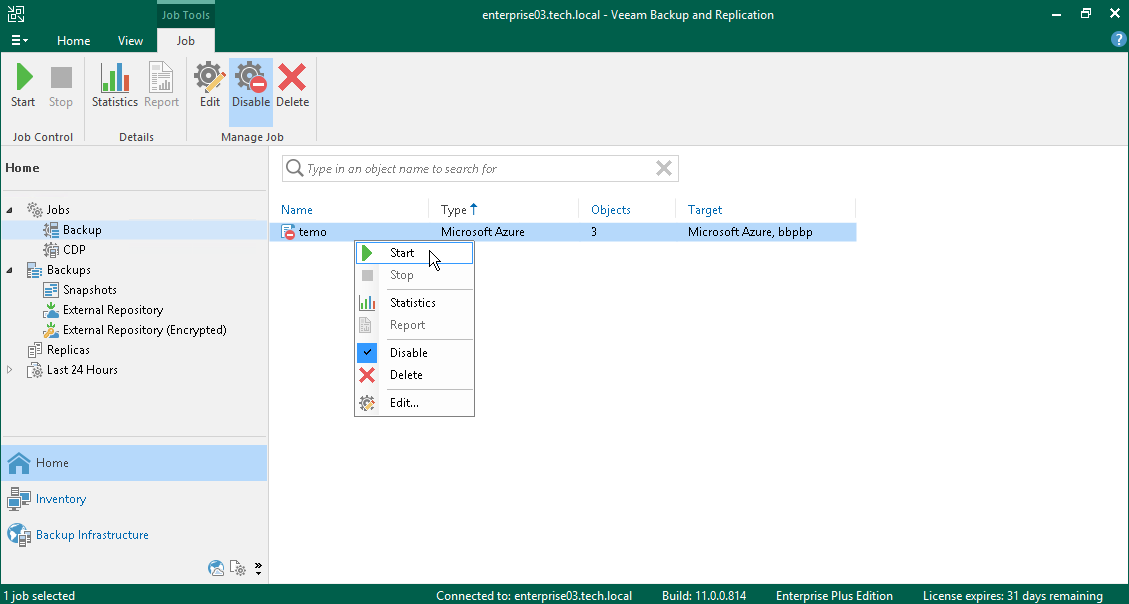Expand the navigation pane overflow chevron
1129x604 pixels.
click(x=258, y=568)
